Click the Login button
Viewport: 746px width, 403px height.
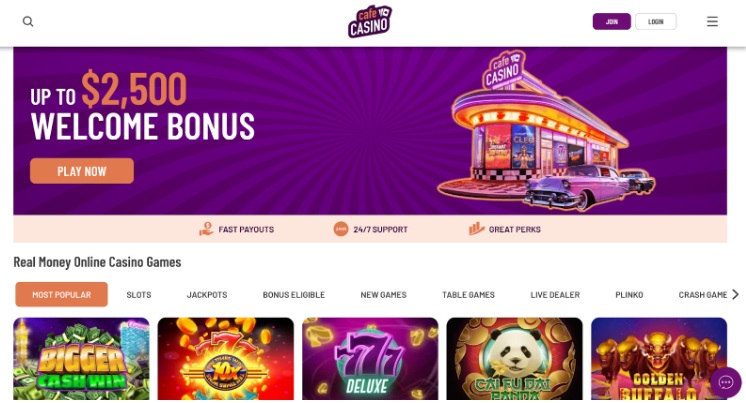656,21
